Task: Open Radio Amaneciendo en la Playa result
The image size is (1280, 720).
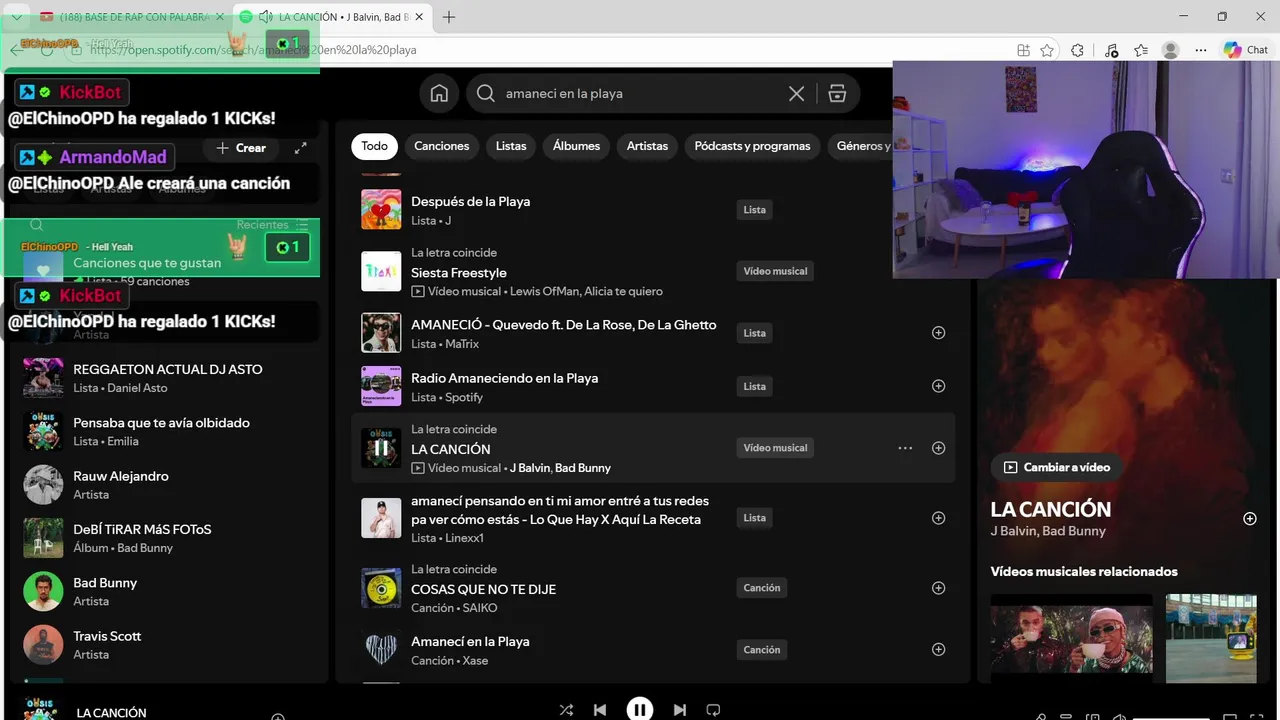Action: click(504, 378)
